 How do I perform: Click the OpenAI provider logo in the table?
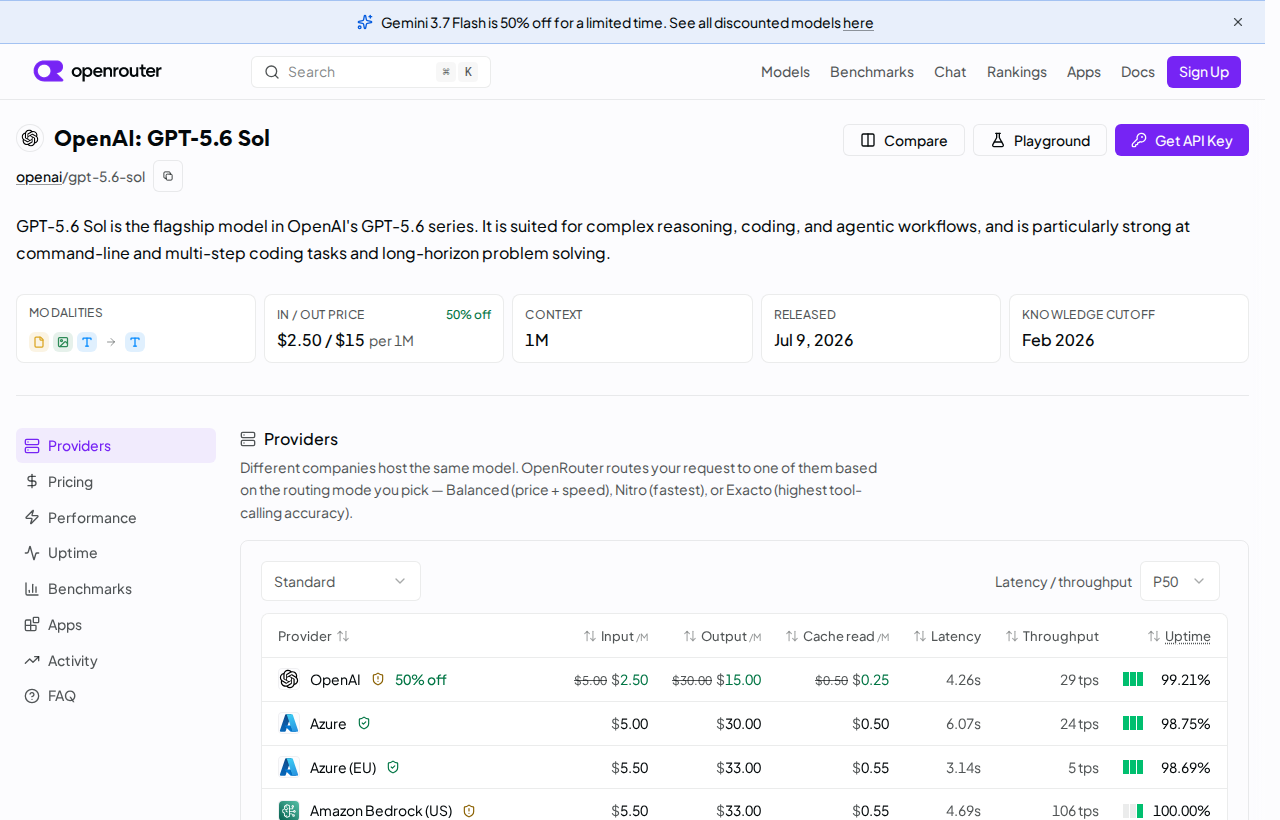point(289,679)
